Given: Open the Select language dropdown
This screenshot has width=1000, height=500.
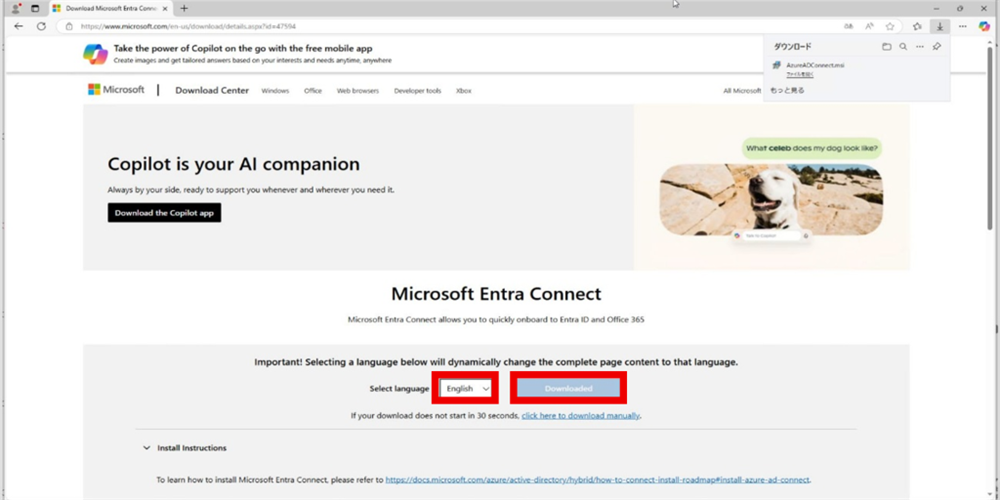Looking at the screenshot, I should pyautogui.click(x=469, y=388).
